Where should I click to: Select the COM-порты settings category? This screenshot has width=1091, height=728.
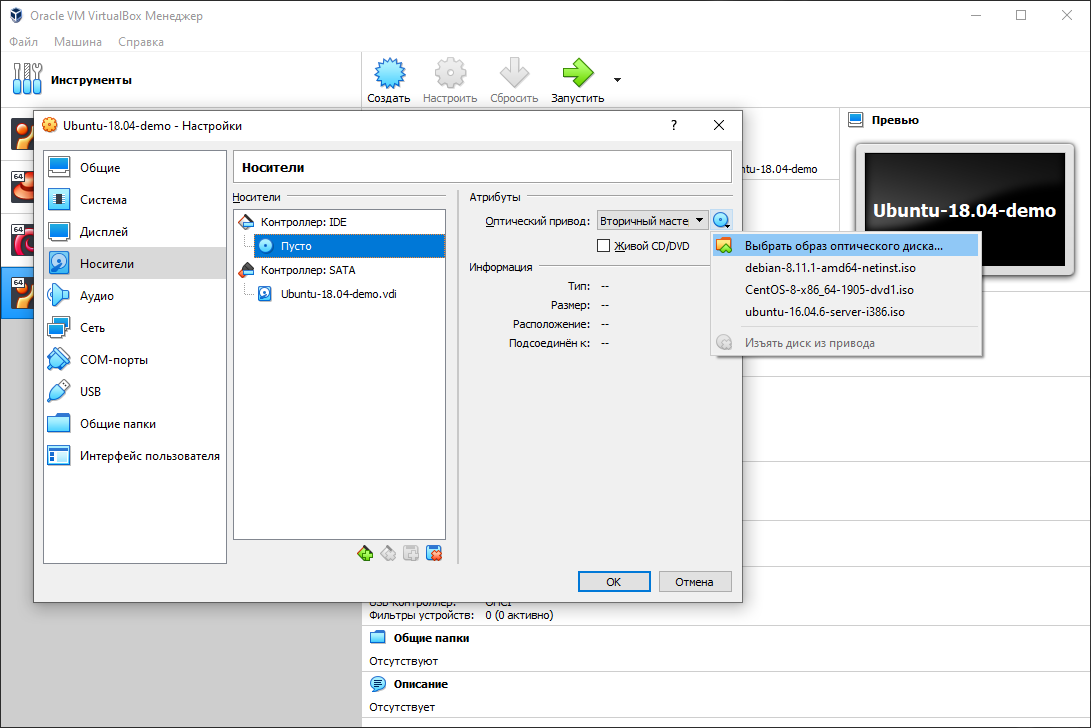[x=135, y=360]
